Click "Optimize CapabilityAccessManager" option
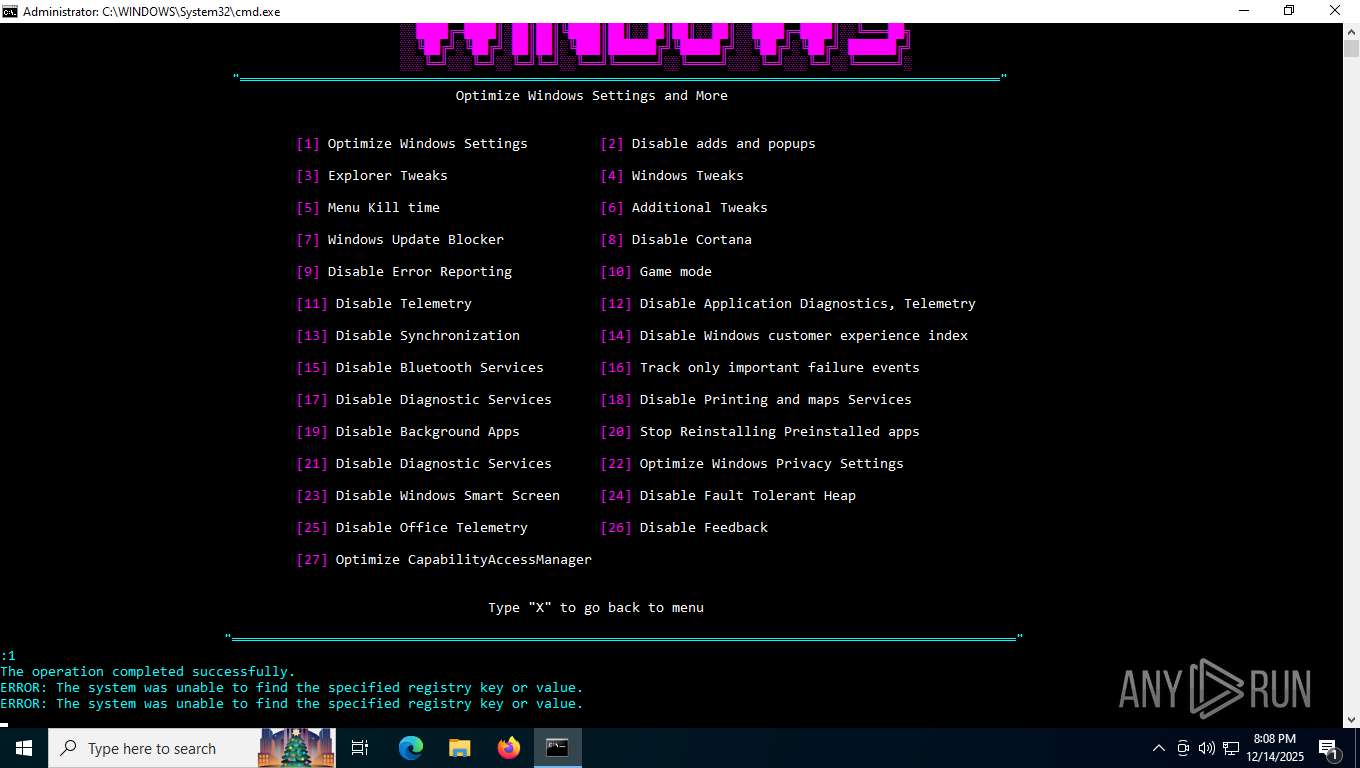 (463, 560)
